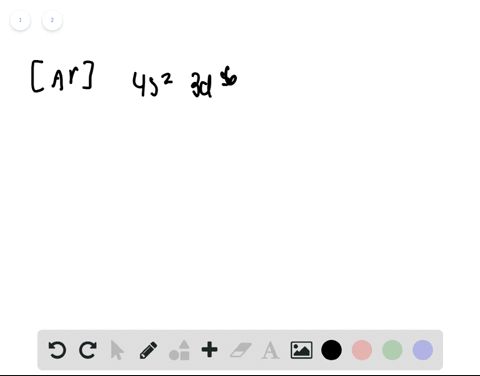Undo the last stroke
This screenshot has height=376, width=480.
click(x=57, y=350)
